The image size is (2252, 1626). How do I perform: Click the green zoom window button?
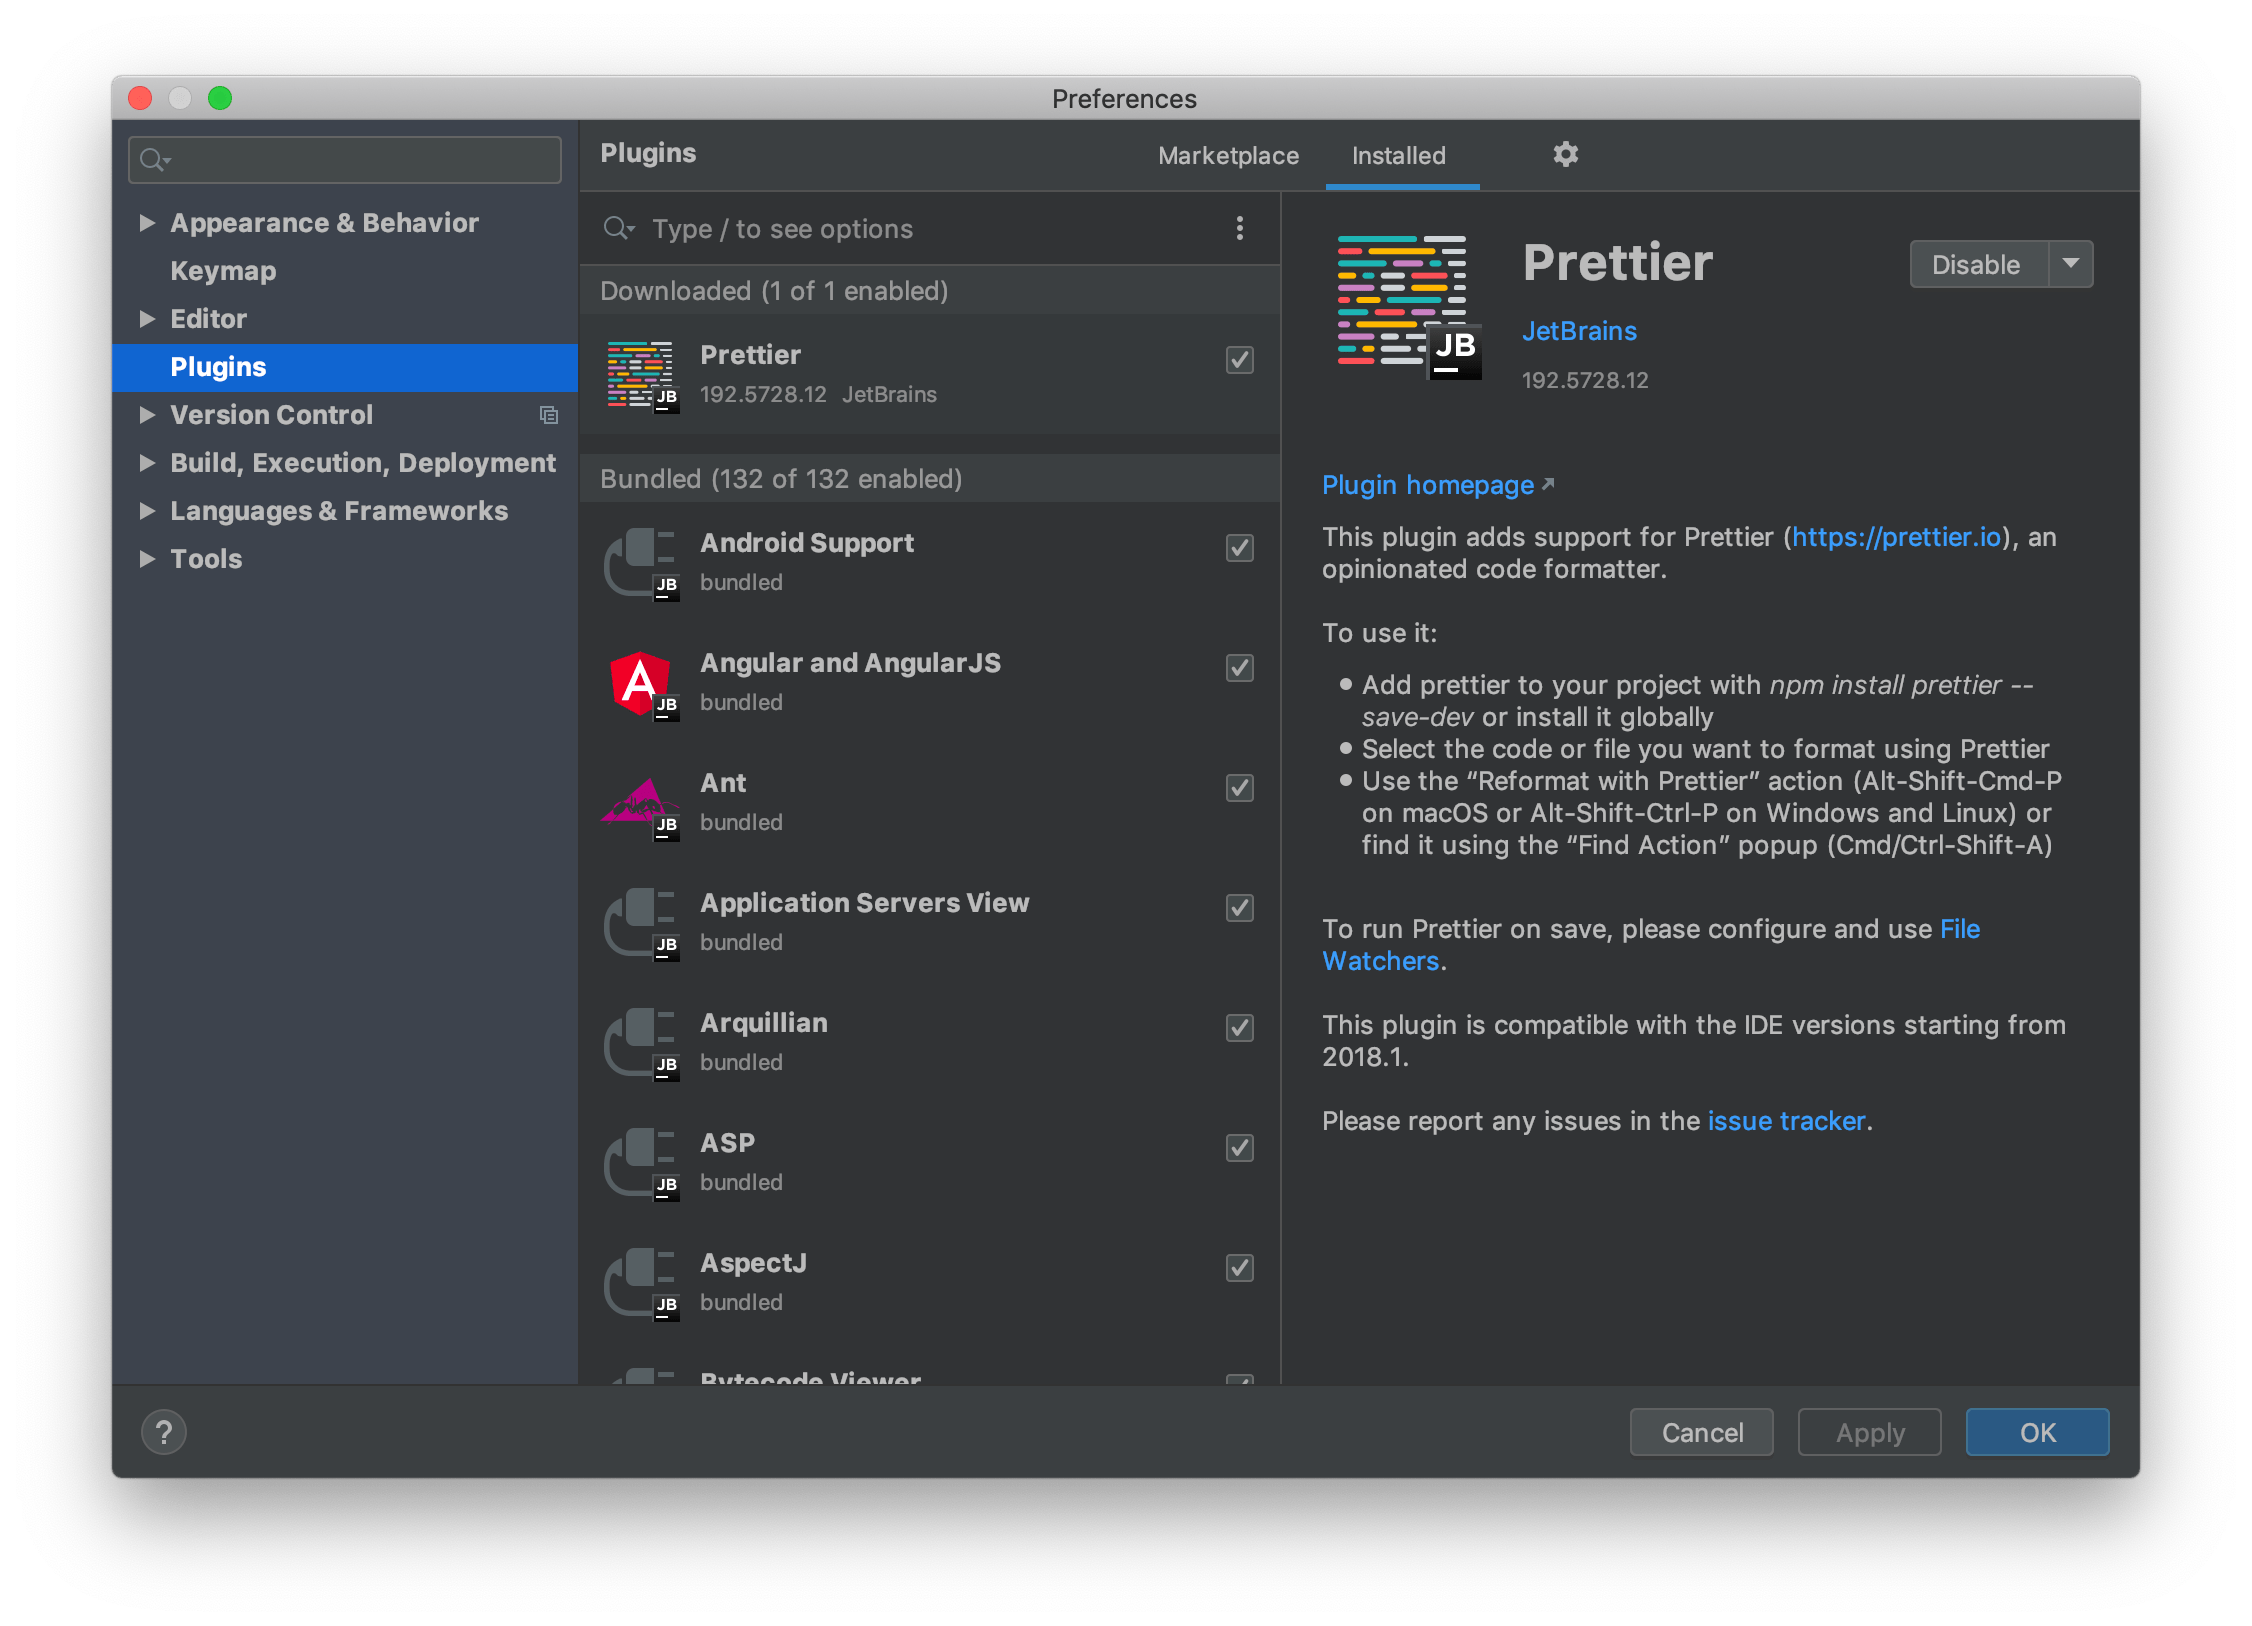[220, 98]
